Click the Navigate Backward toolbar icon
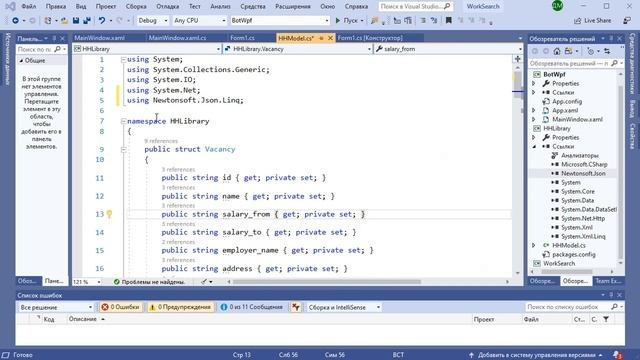This screenshot has width=640, height=360. [x=15, y=20]
